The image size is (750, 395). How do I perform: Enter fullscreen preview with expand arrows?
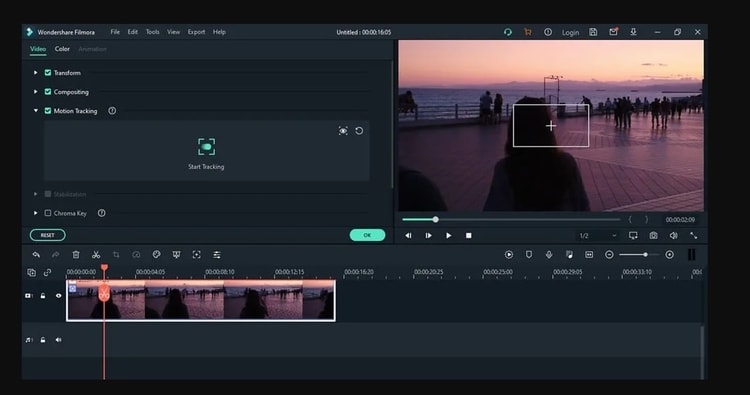click(x=694, y=235)
